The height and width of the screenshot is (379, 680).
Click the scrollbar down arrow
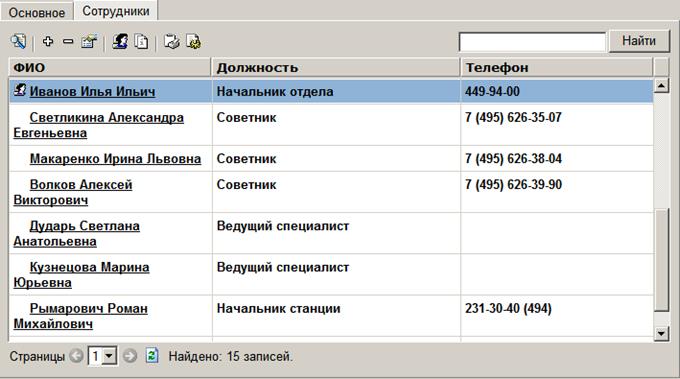pos(661,333)
